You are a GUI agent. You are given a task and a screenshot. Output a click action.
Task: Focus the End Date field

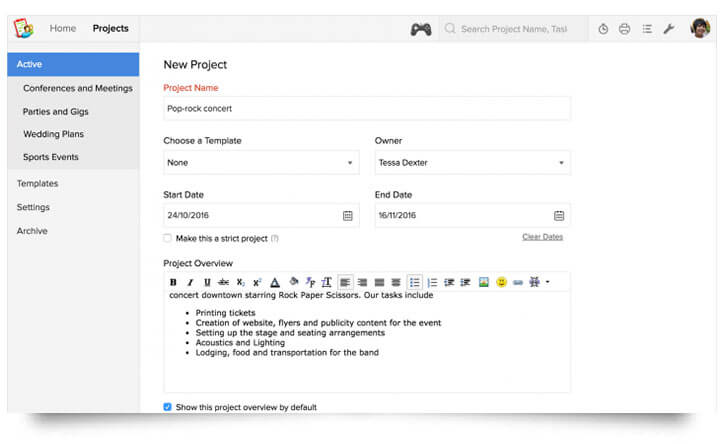pos(473,216)
